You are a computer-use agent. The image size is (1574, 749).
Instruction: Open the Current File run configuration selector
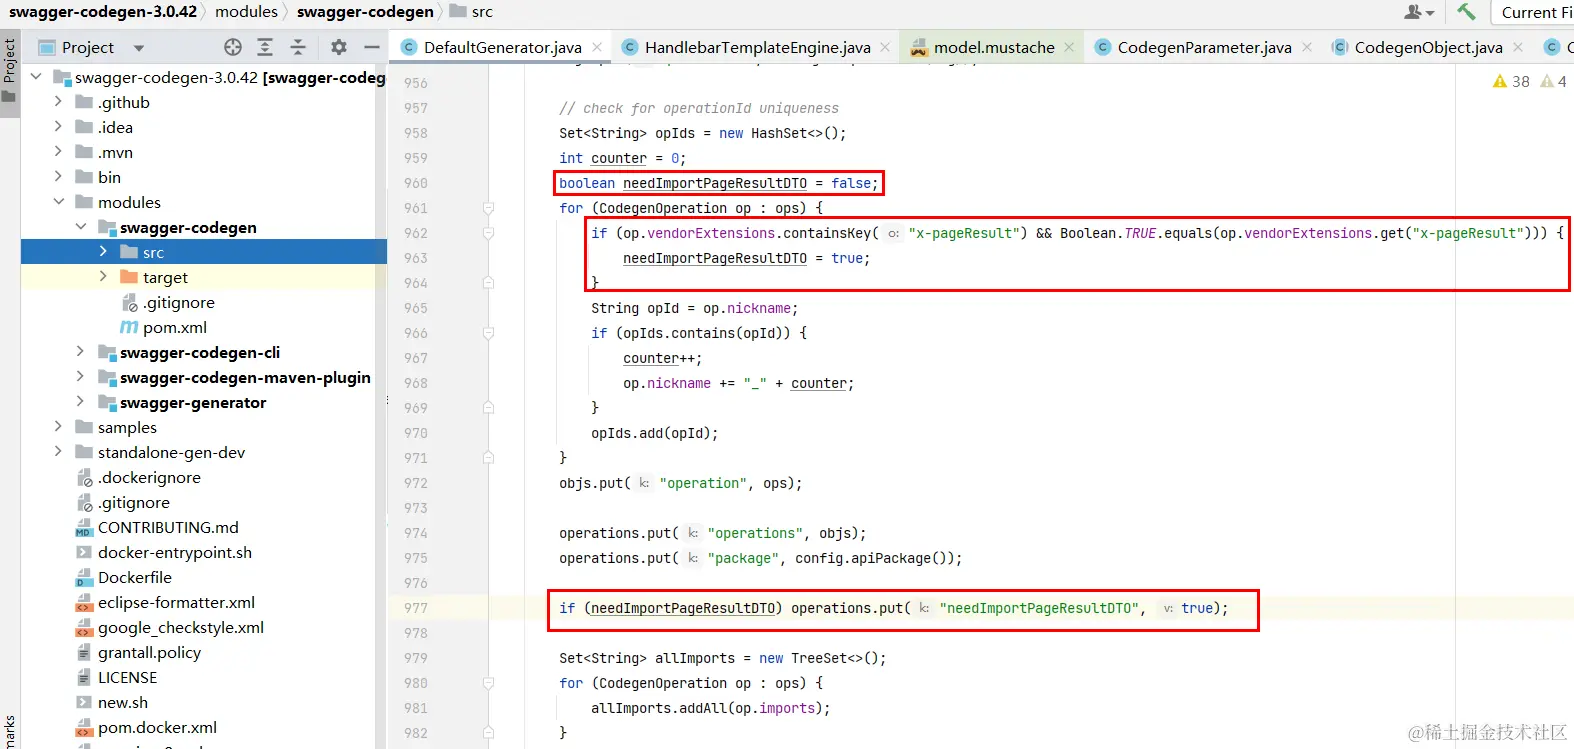pos(1535,12)
